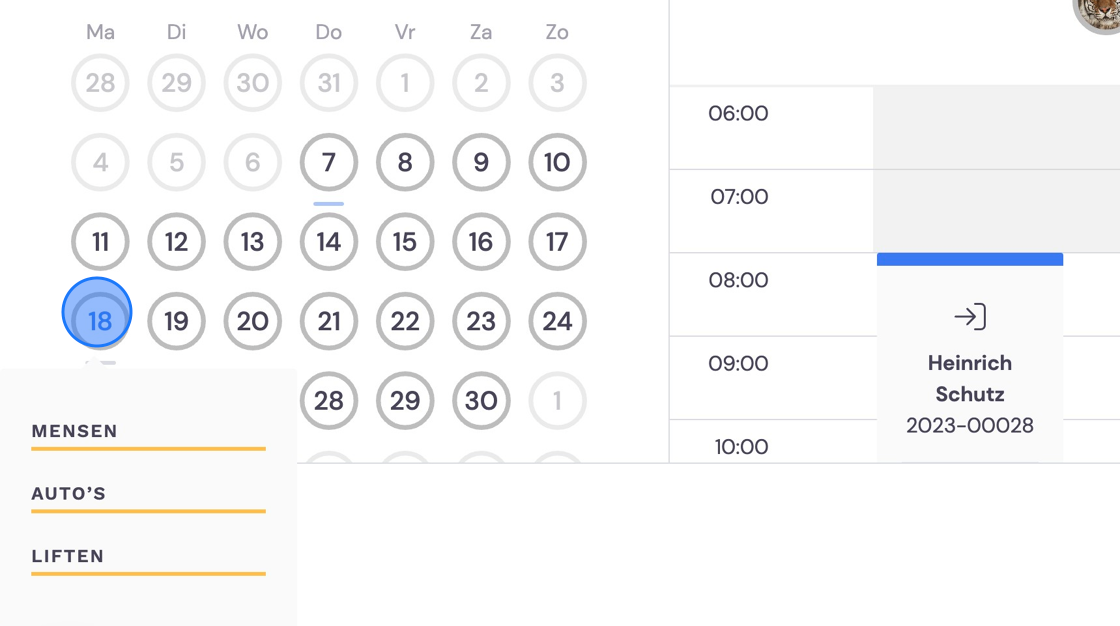Screen dimensions: 1120x626
Task: Click the blue bar atop the appointment
Action: click(x=970, y=259)
